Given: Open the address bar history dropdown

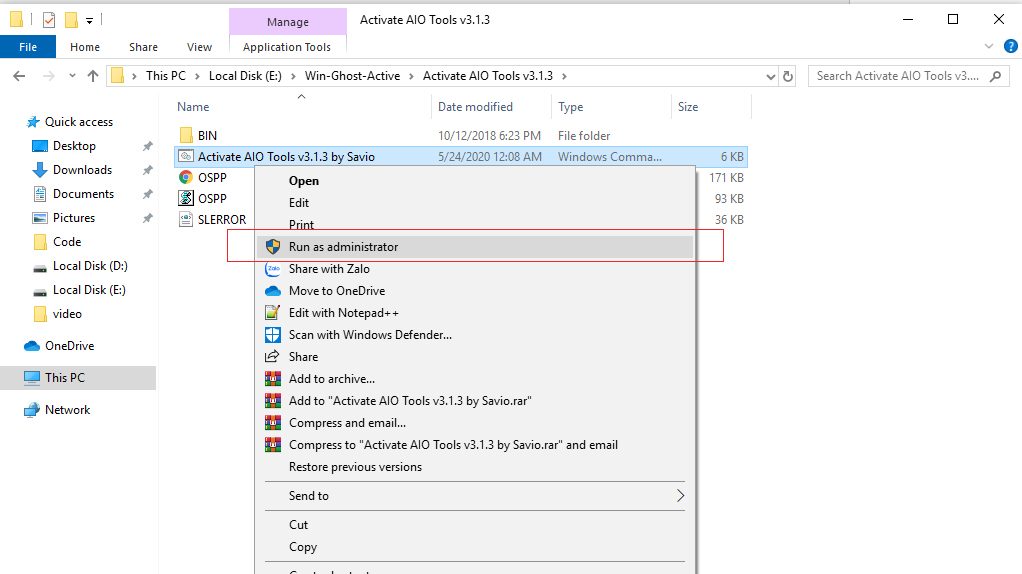Looking at the screenshot, I should coord(770,76).
